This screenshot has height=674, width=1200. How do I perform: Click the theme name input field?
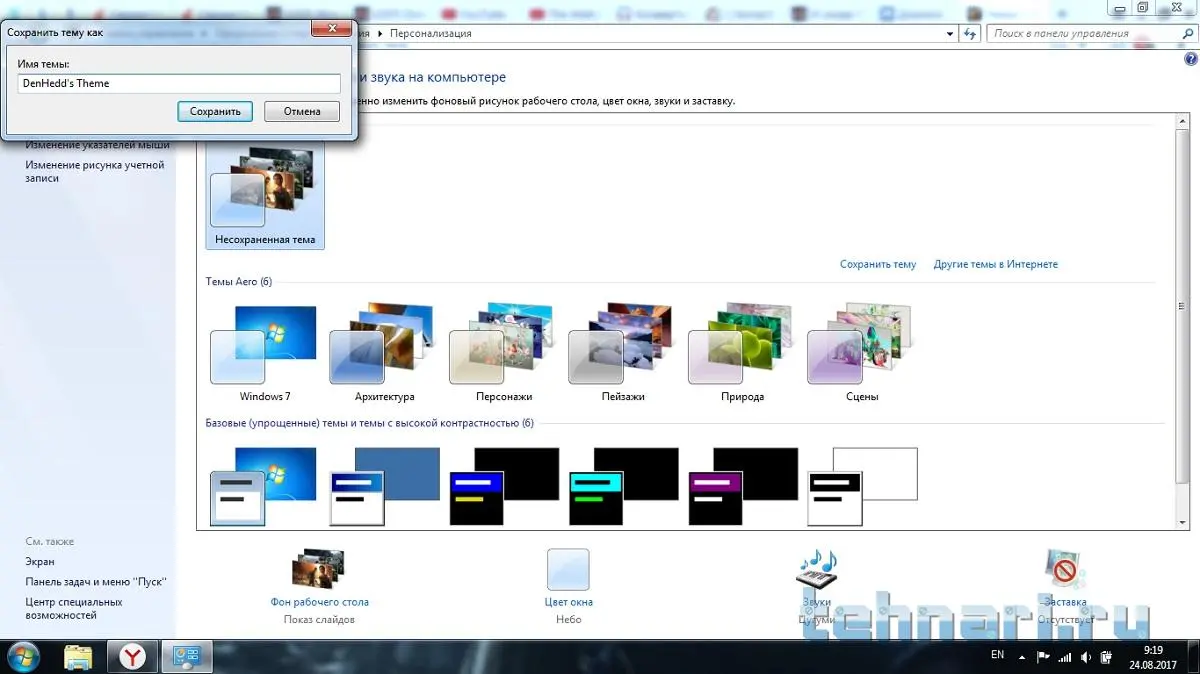tap(179, 84)
